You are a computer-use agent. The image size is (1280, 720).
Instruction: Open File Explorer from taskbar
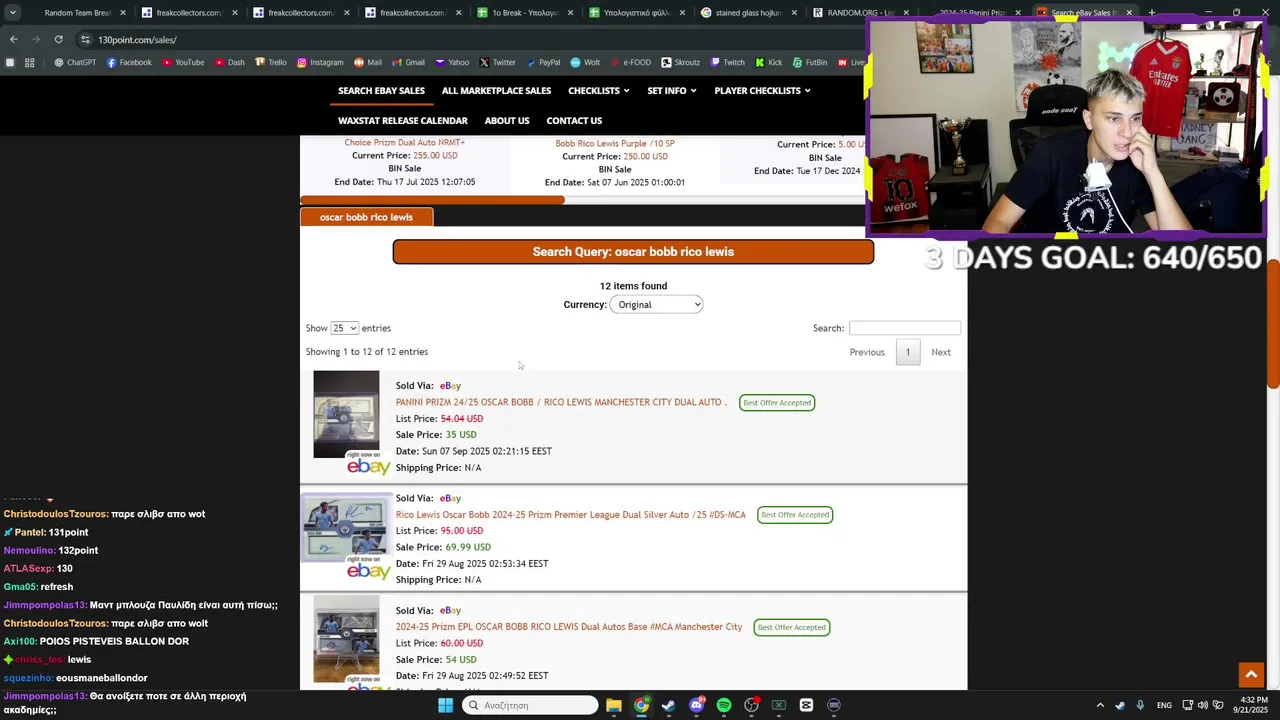coord(614,705)
